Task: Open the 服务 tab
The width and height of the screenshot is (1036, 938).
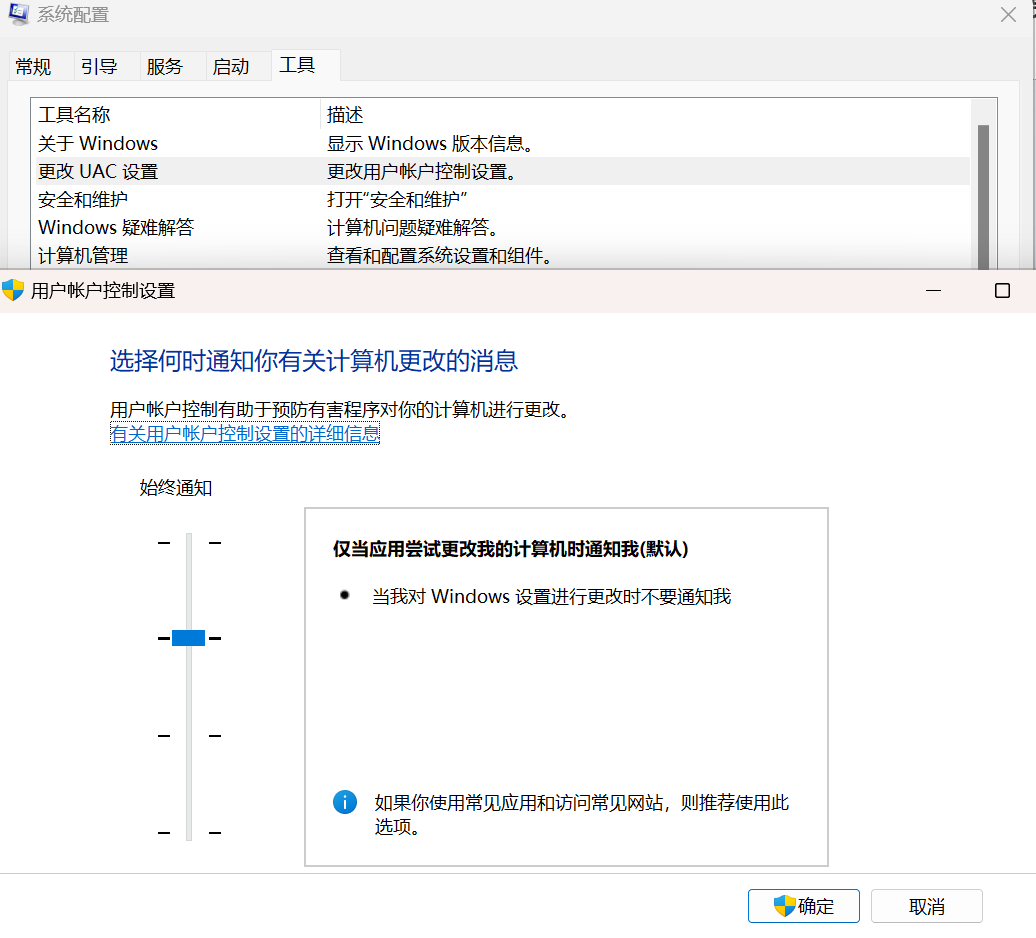Action: pos(165,67)
